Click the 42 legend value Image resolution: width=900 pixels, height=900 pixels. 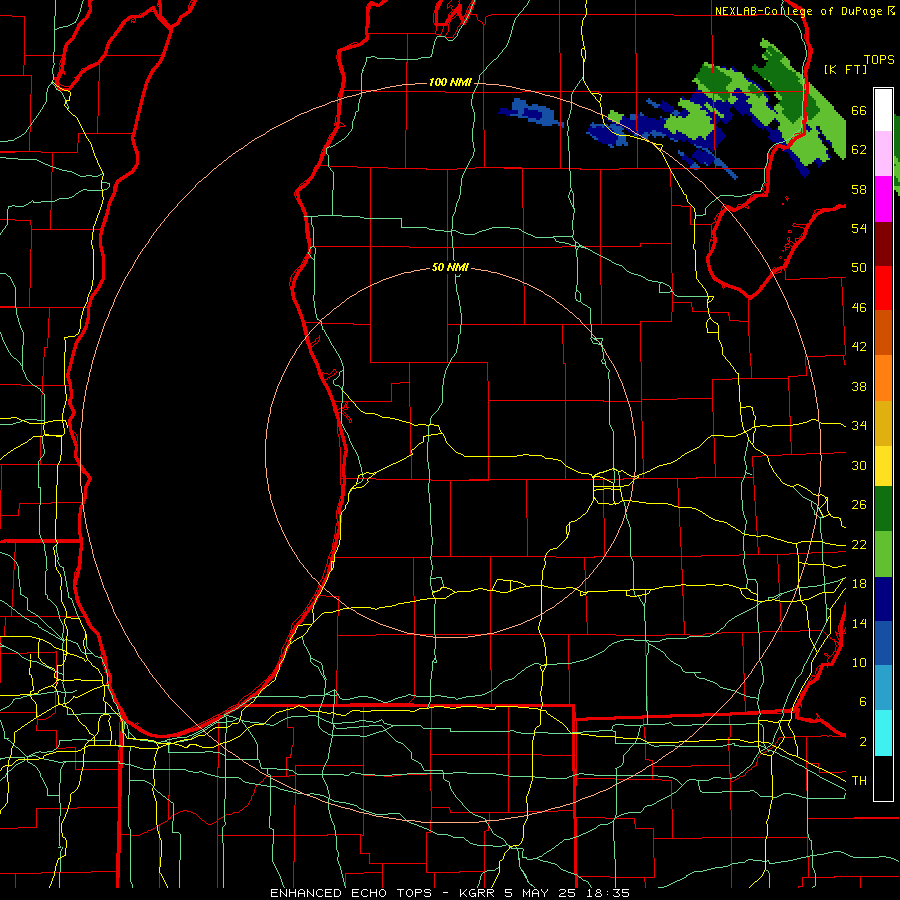[859, 346]
